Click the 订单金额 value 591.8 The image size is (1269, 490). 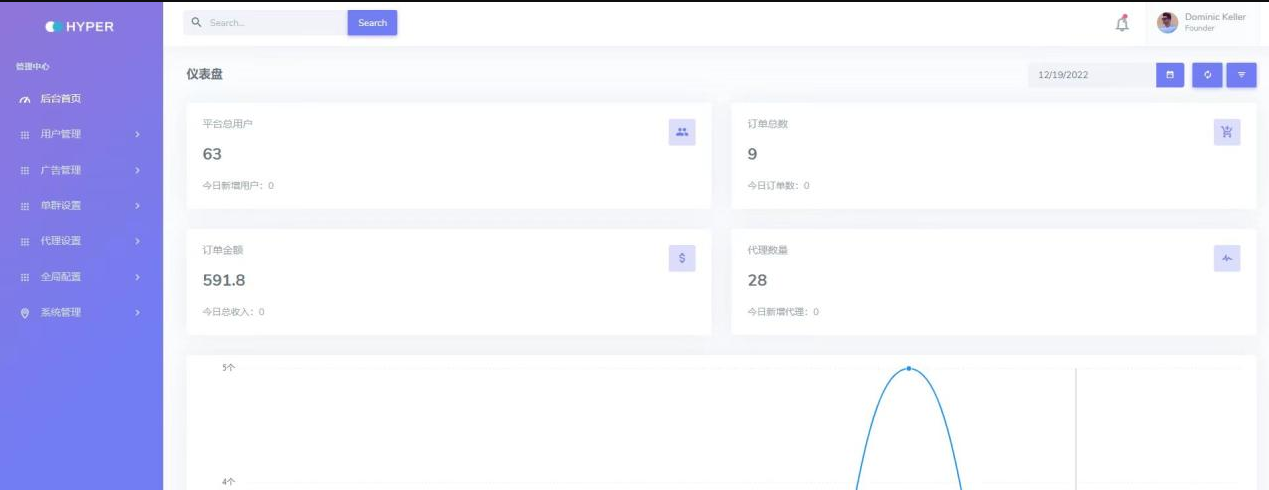224,280
